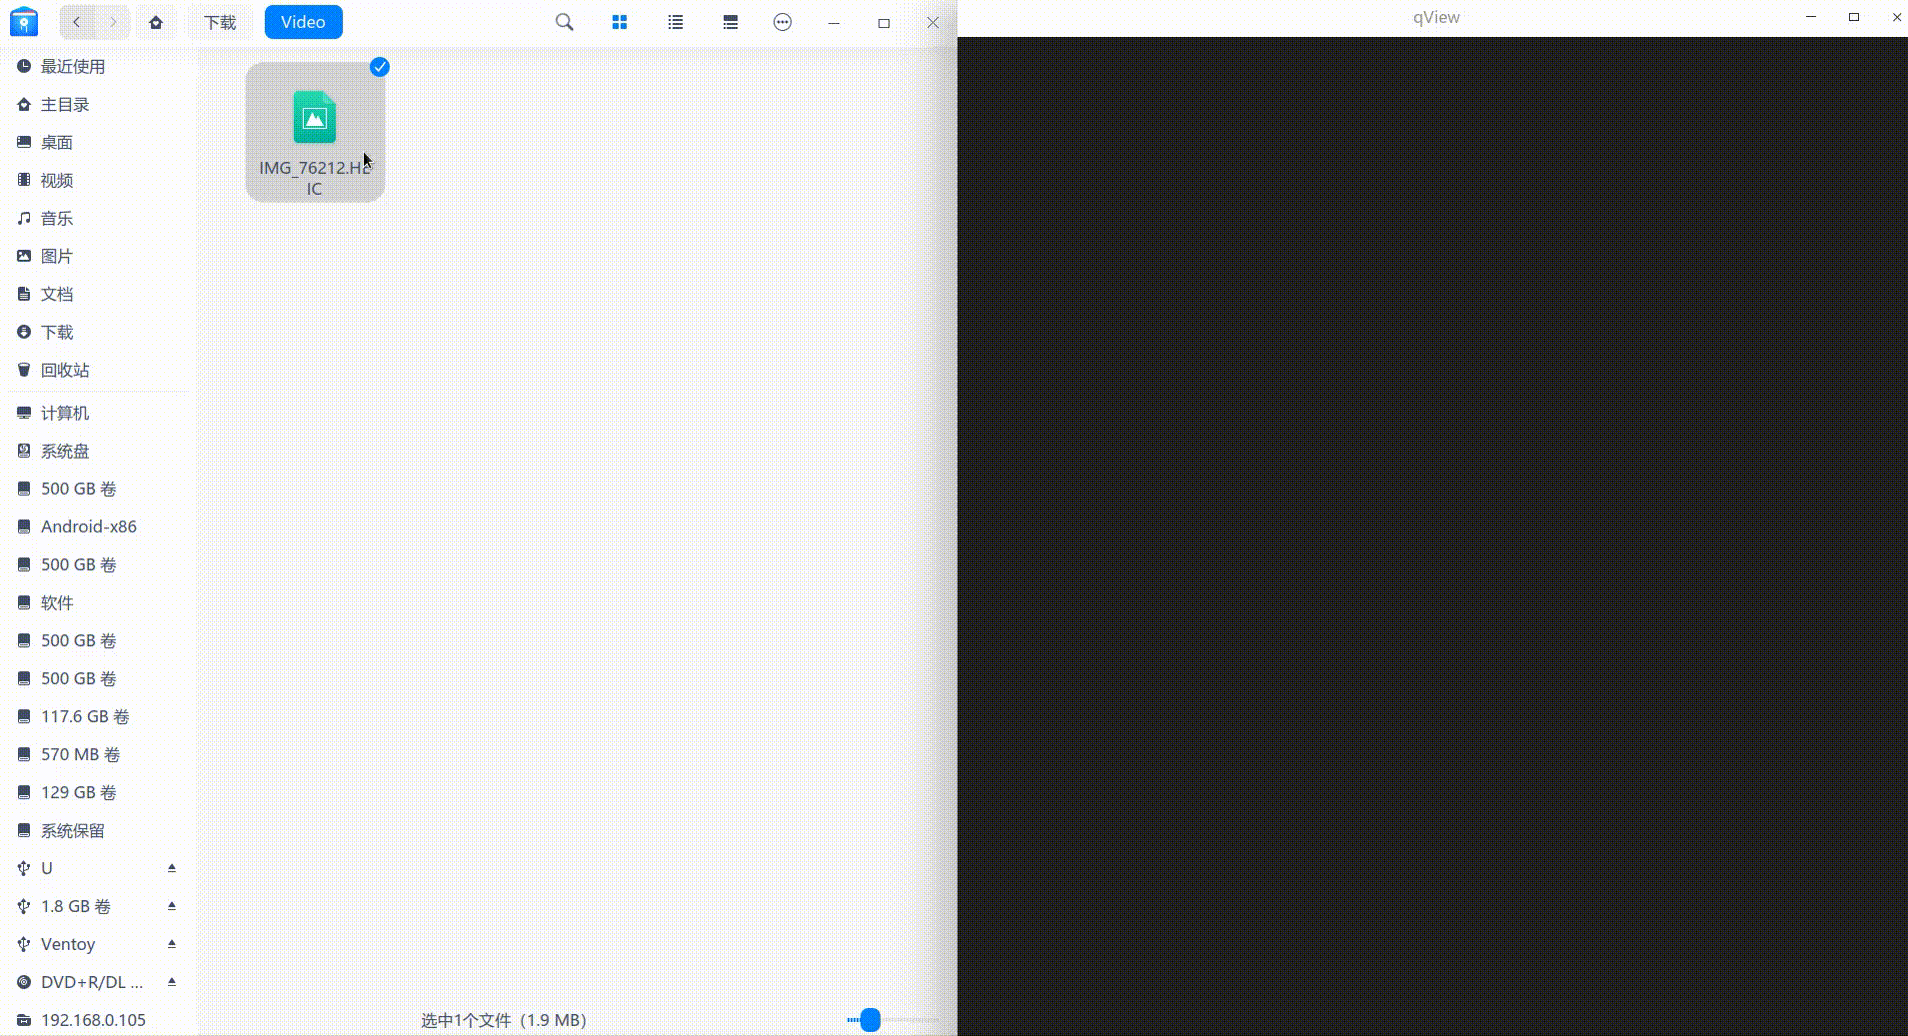Open the detailed view mode icon
Screen dimensions: 1908x1036
729,22
